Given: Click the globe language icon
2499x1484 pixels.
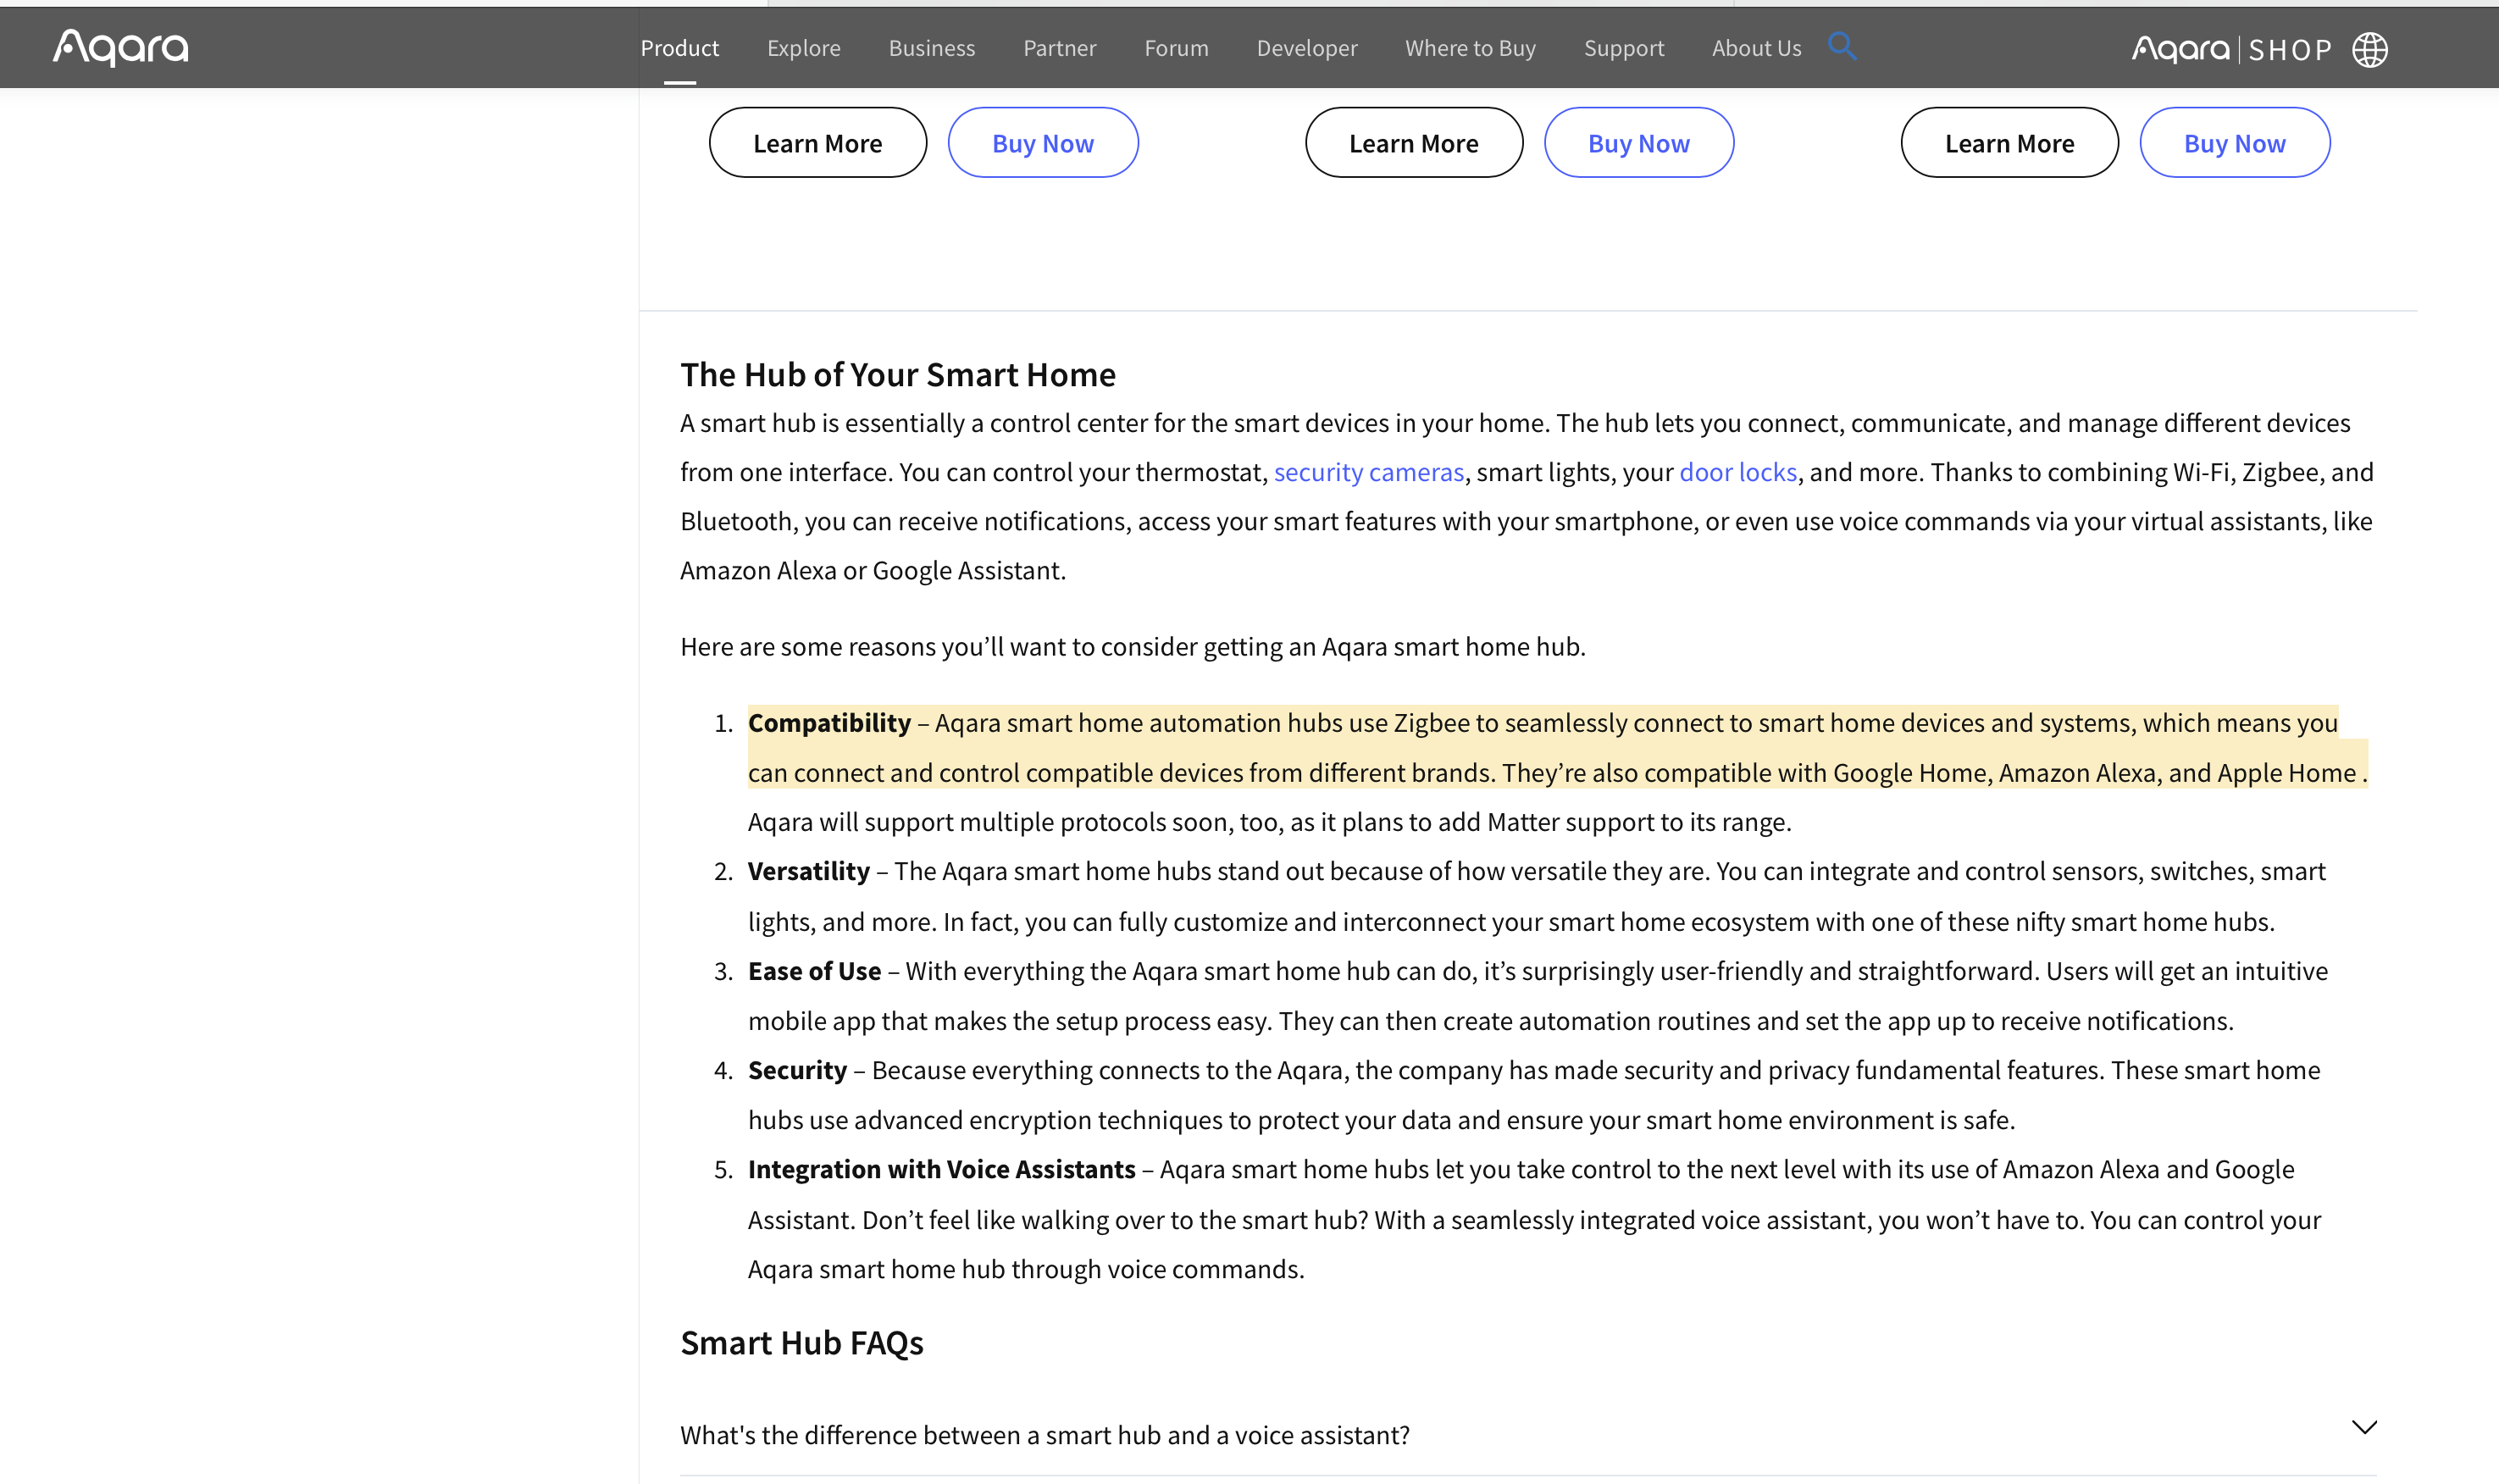Looking at the screenshot, I should point(2369,49).
